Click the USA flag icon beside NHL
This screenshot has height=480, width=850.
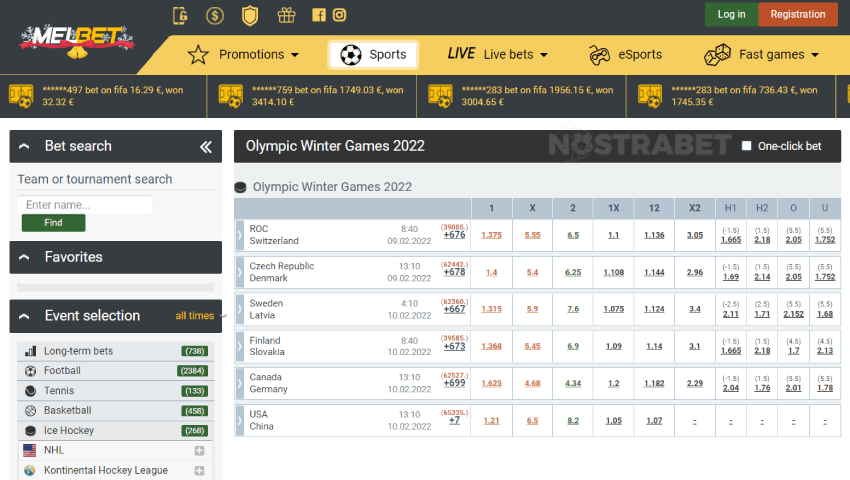coord(30,450)
